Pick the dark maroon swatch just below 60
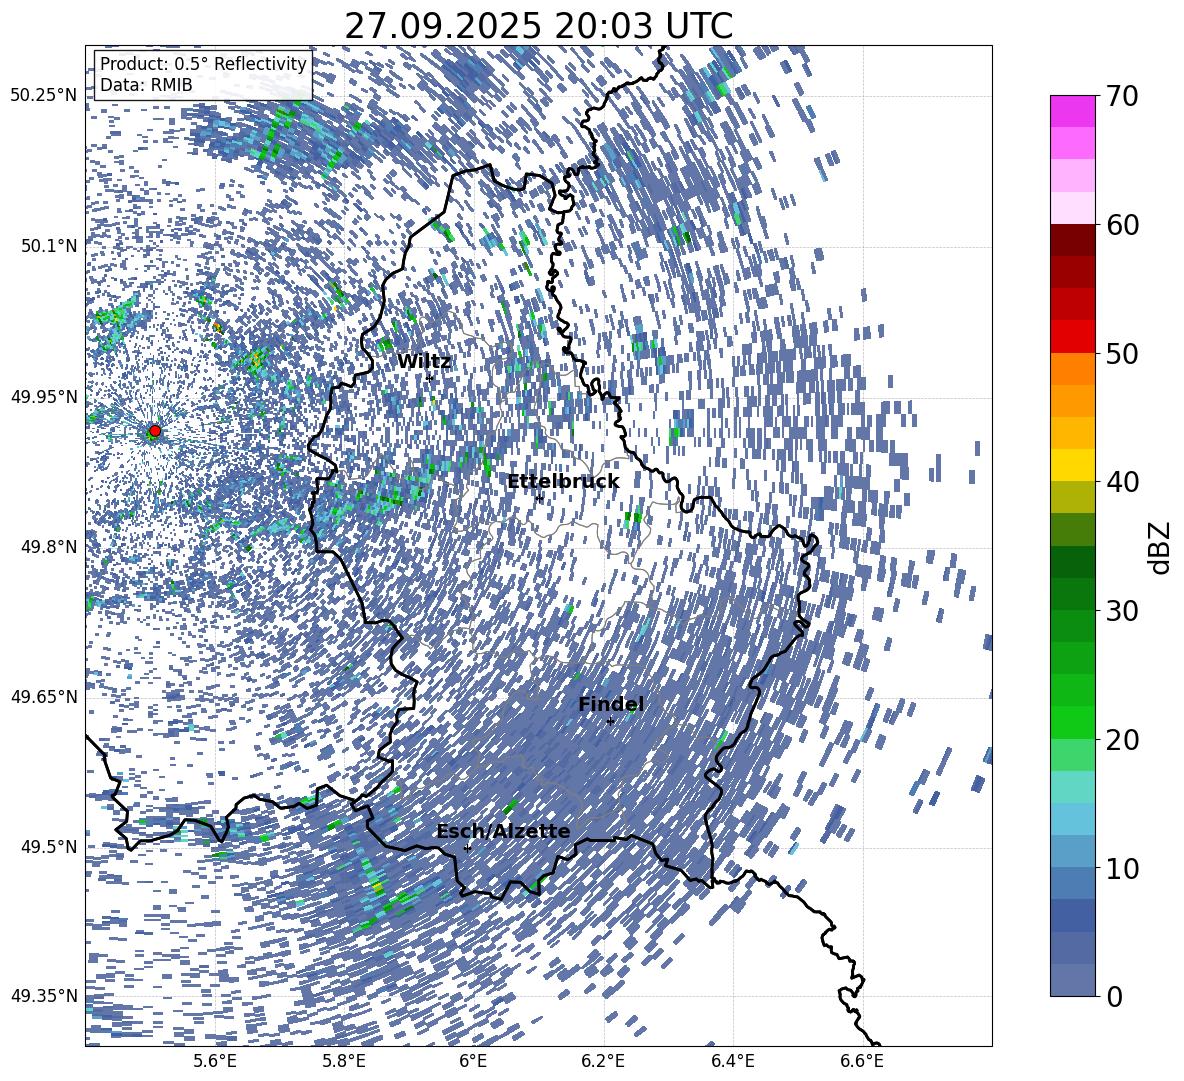 (1072, 240)
